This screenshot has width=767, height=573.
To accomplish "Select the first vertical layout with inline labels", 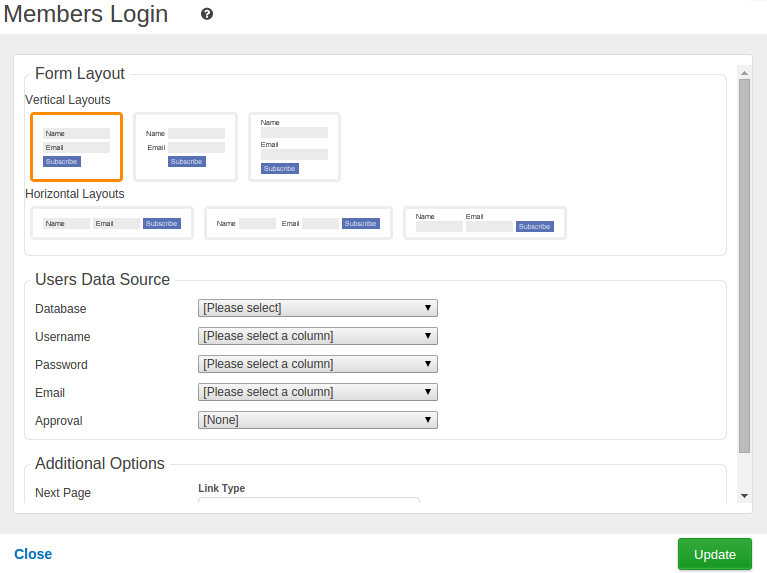I will coord(76,146).
